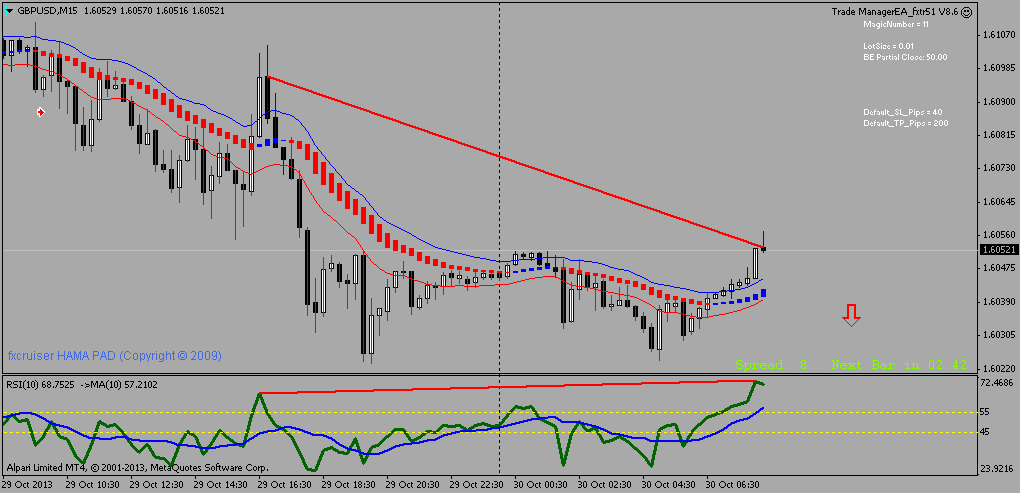Image resolution: width=1020 pixels, height=493 pixels.
Task: Click the 1.60305 price scale label
Action: point(997,334)
